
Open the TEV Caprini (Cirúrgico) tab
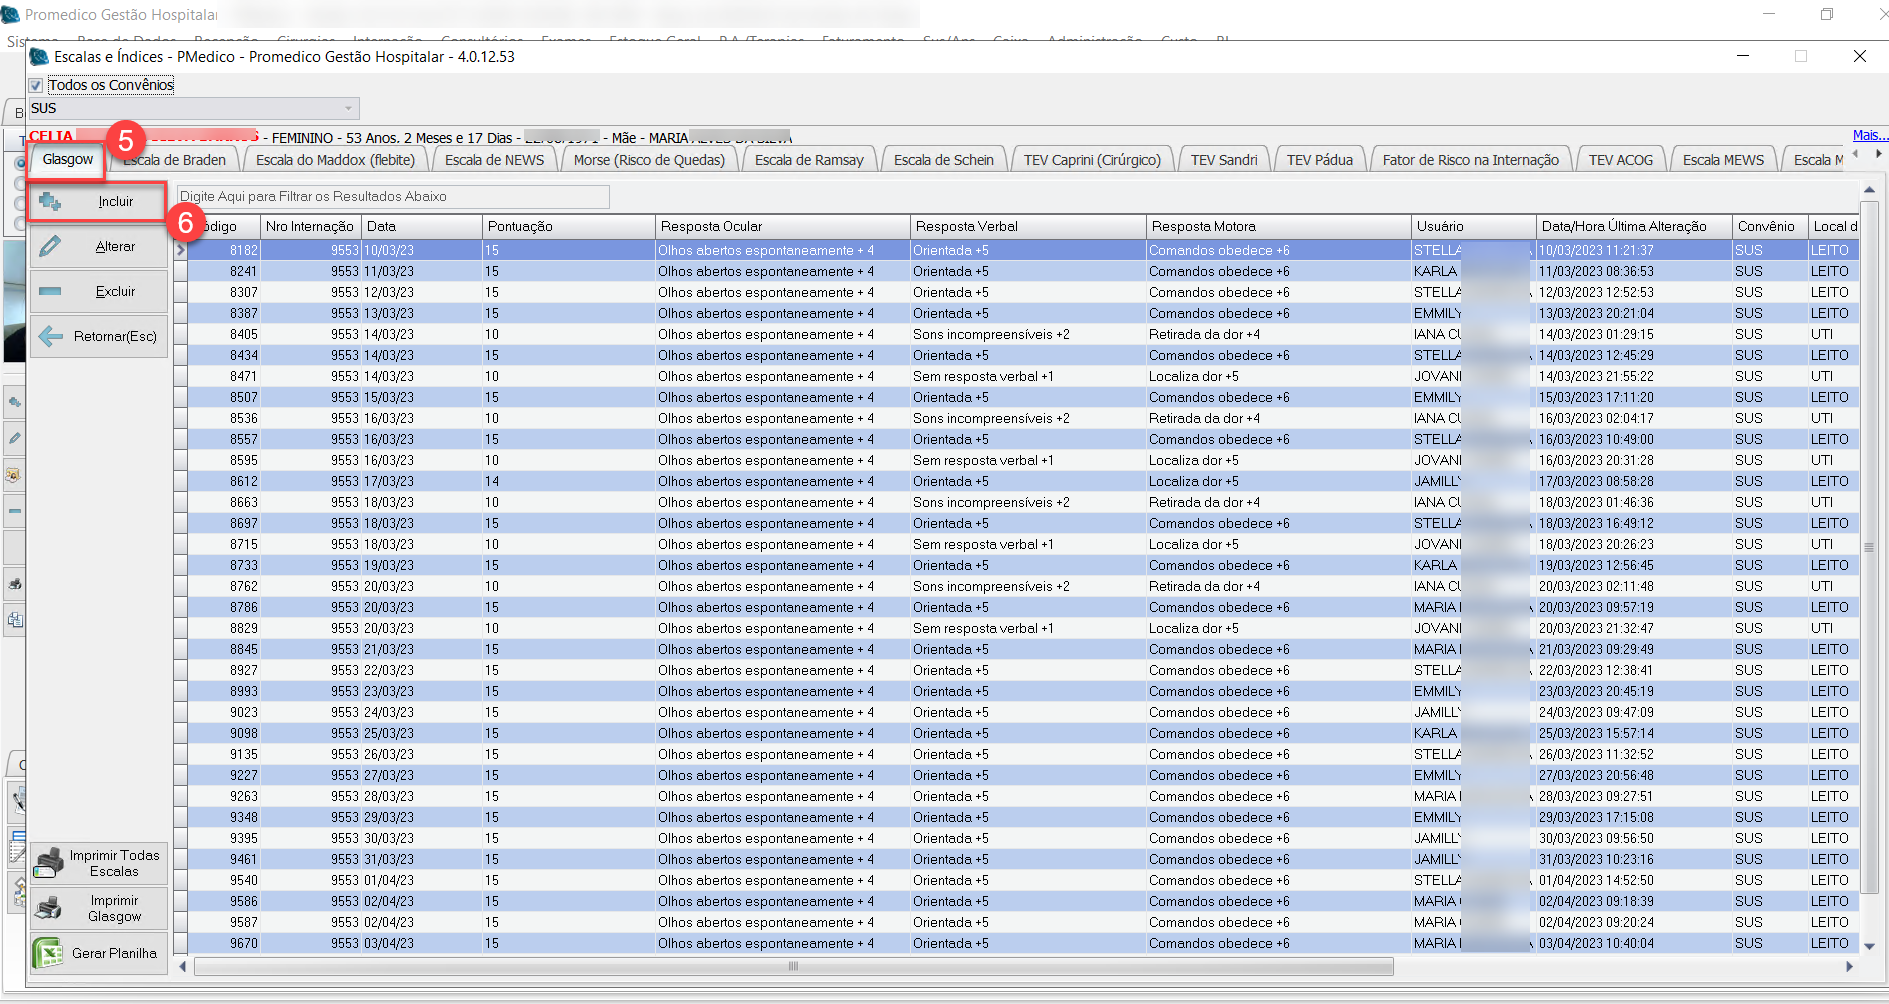coord(1091,160)
